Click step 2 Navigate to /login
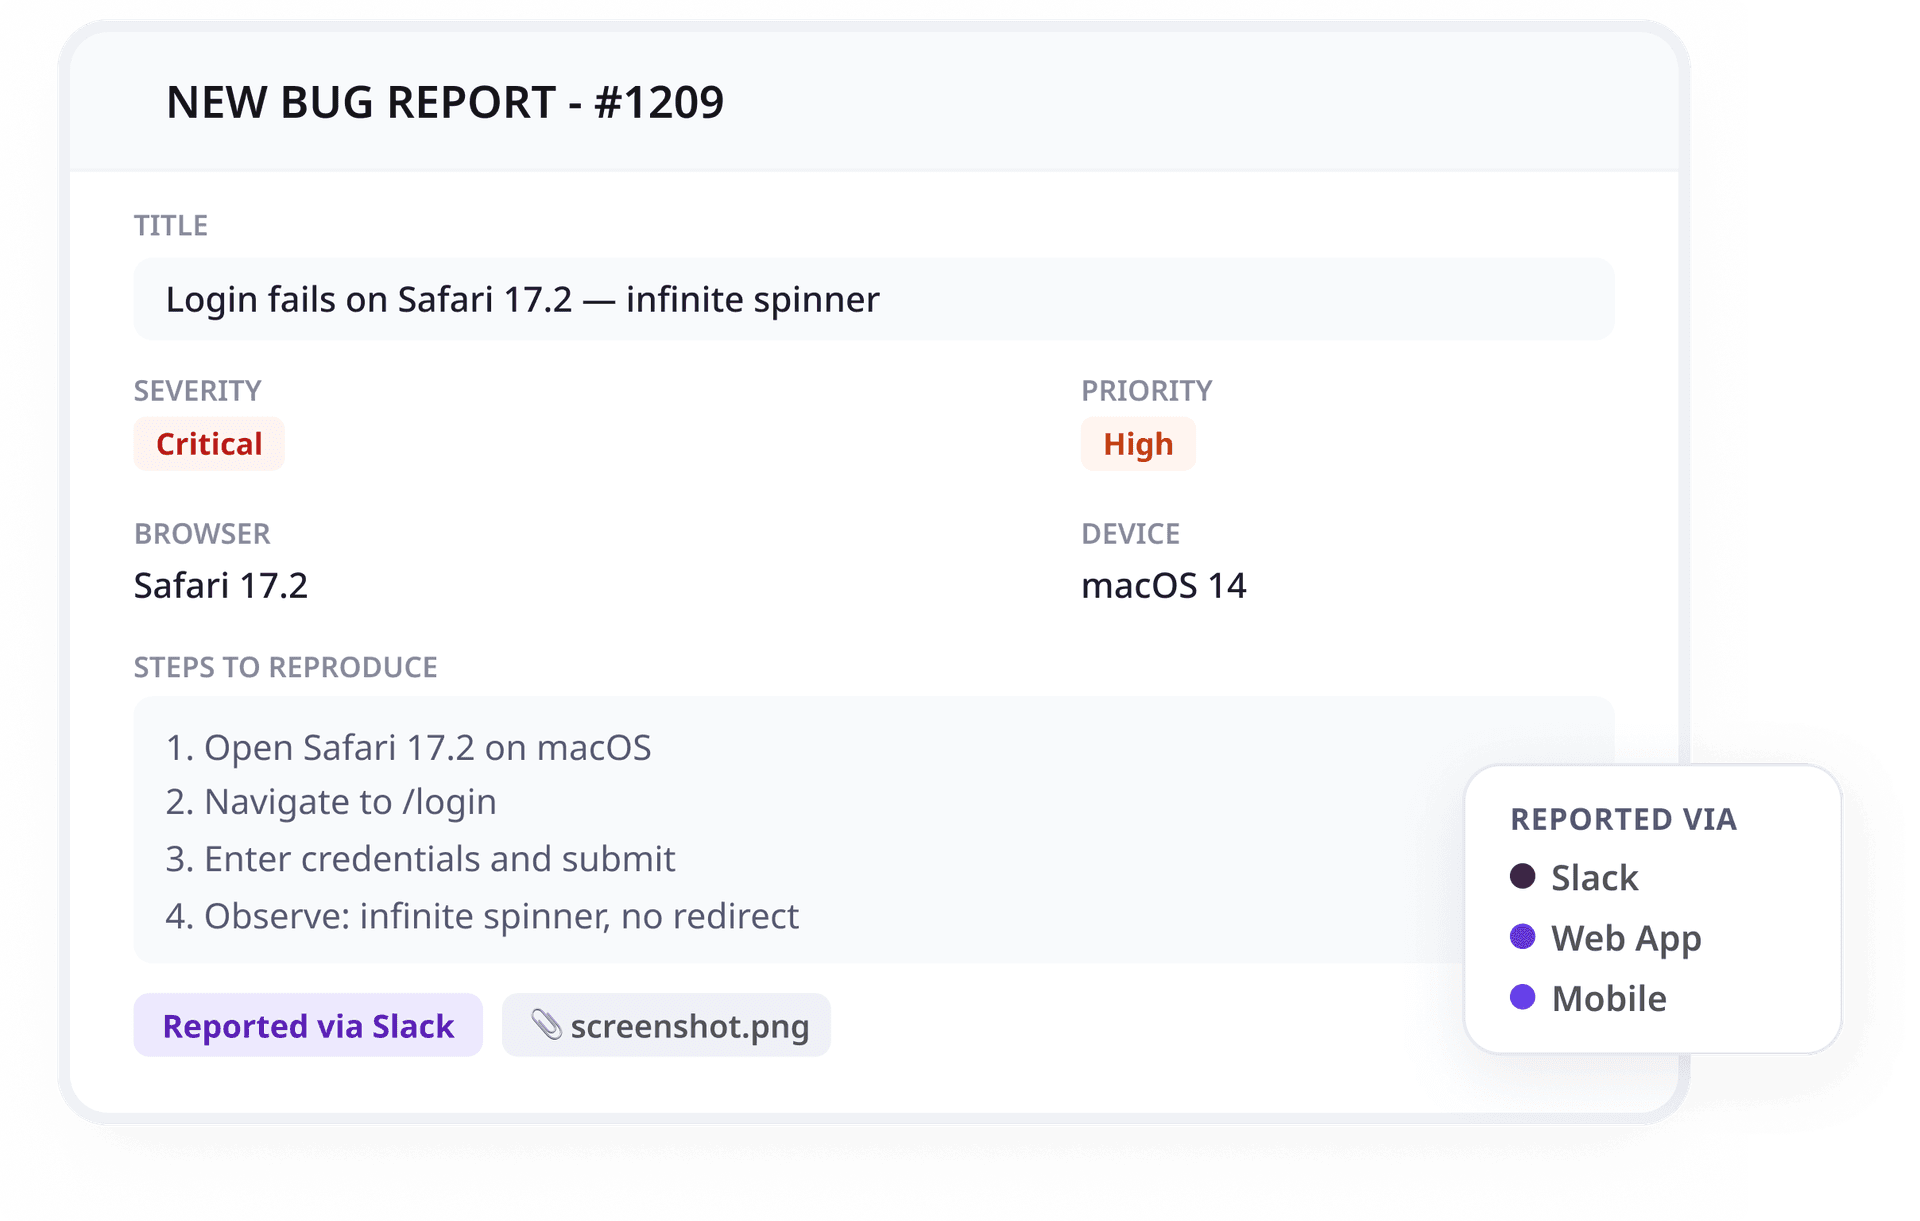Image resolution: width=1920 pixels, height=1221 pixels. tap(331, 802)
